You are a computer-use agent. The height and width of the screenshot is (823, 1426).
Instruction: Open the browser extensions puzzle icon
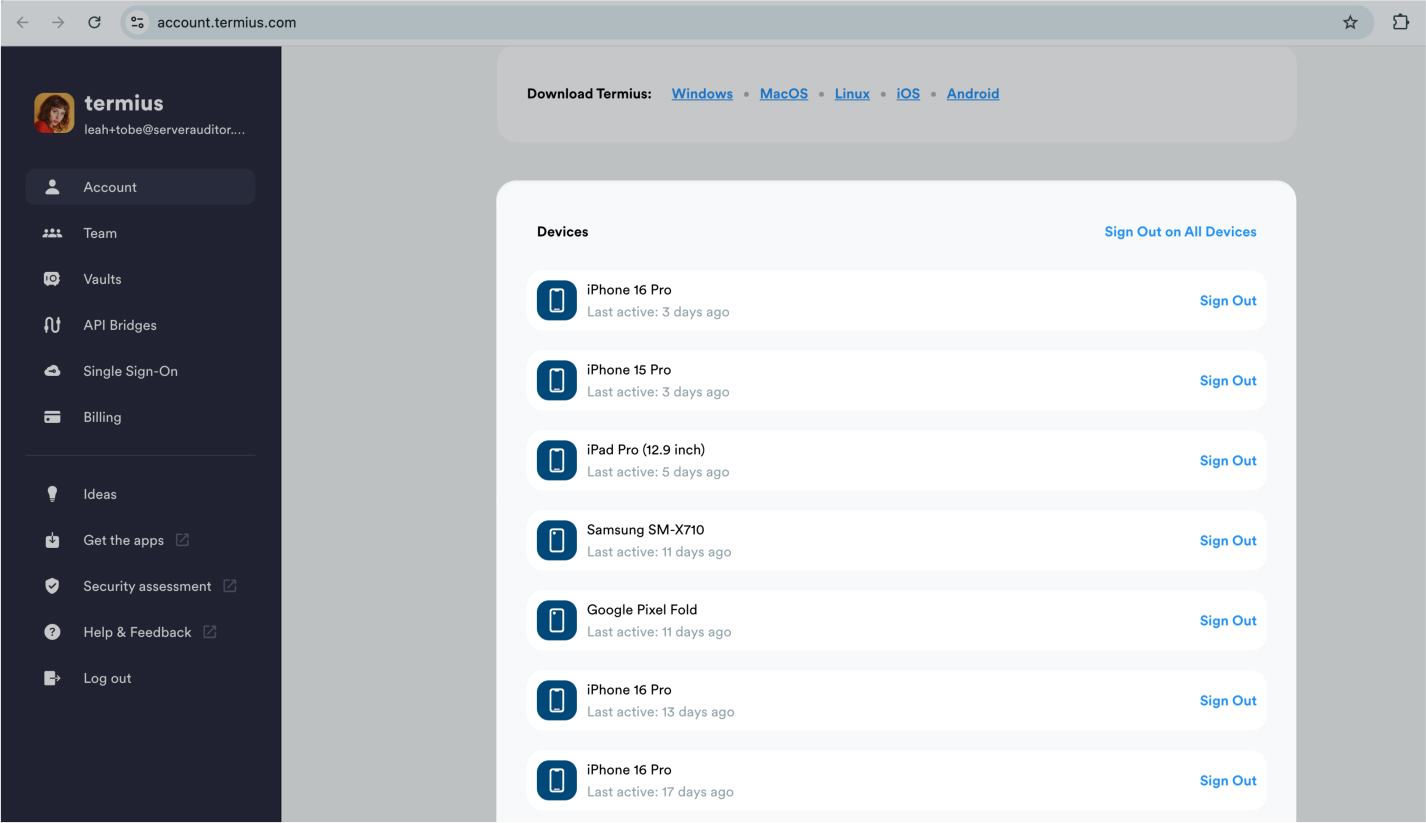pyautogui.click(x=1401, y=22)
